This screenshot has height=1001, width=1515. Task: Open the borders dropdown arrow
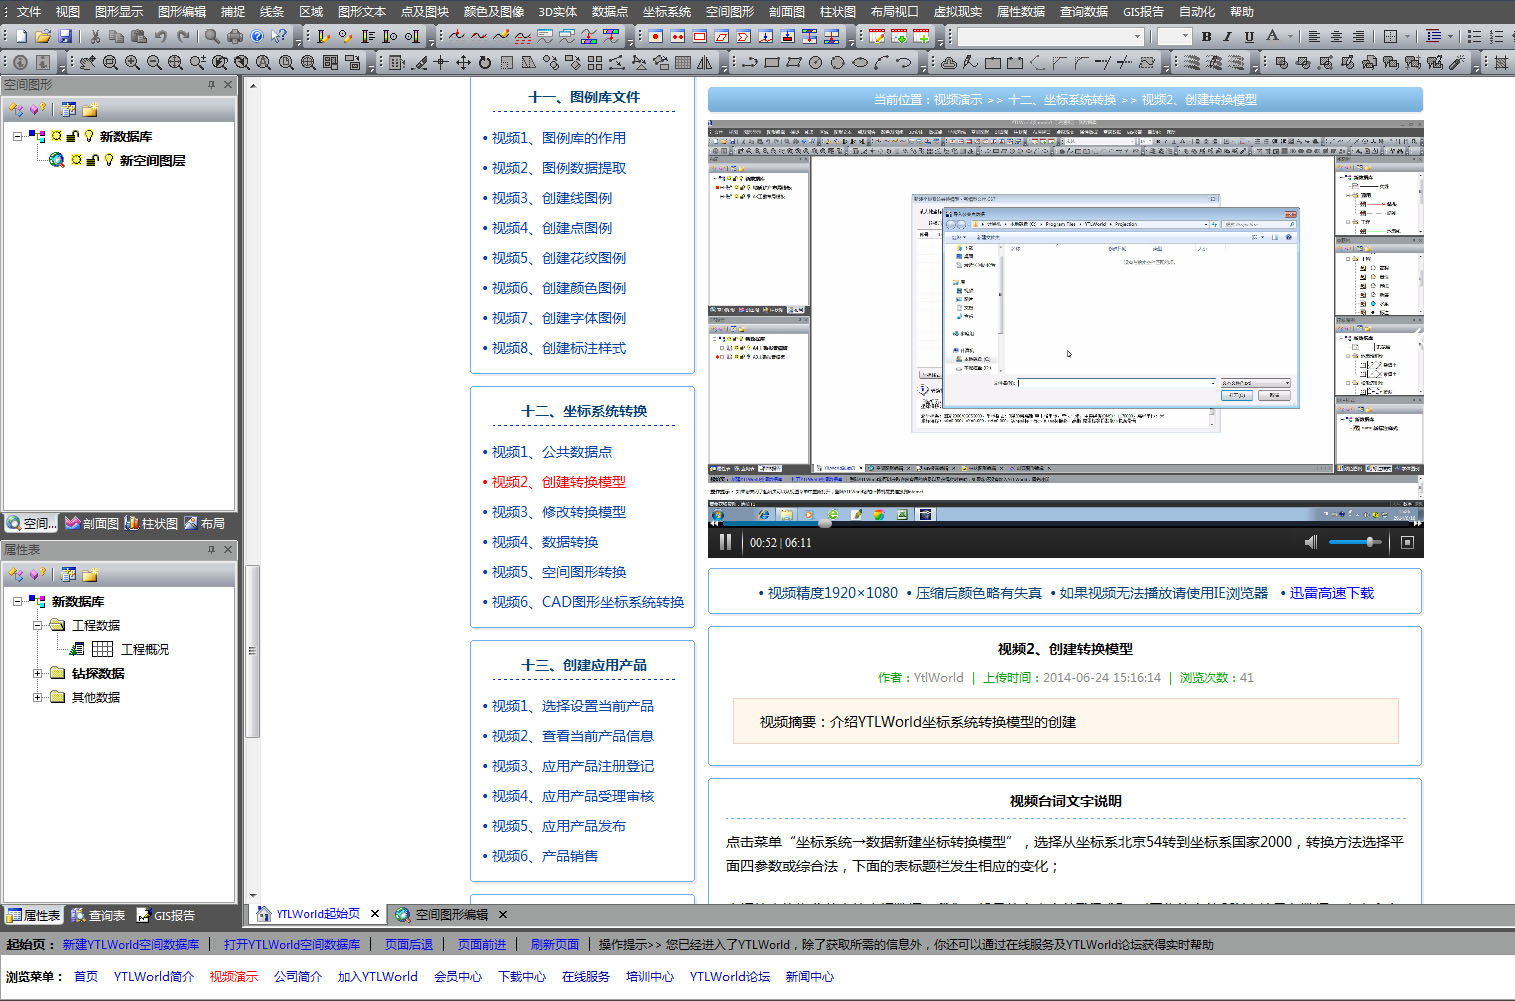[x=1407, y=36]
